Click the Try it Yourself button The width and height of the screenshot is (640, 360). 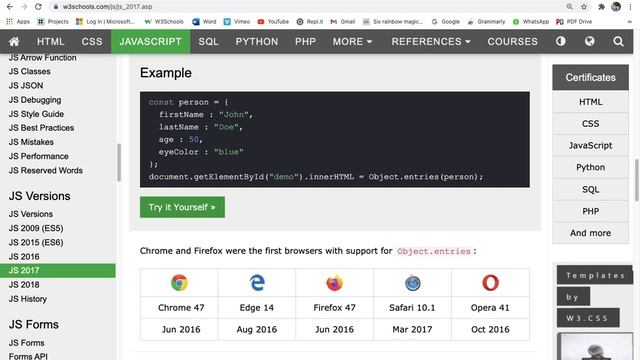pyautogui.click(x=182, y=207)
